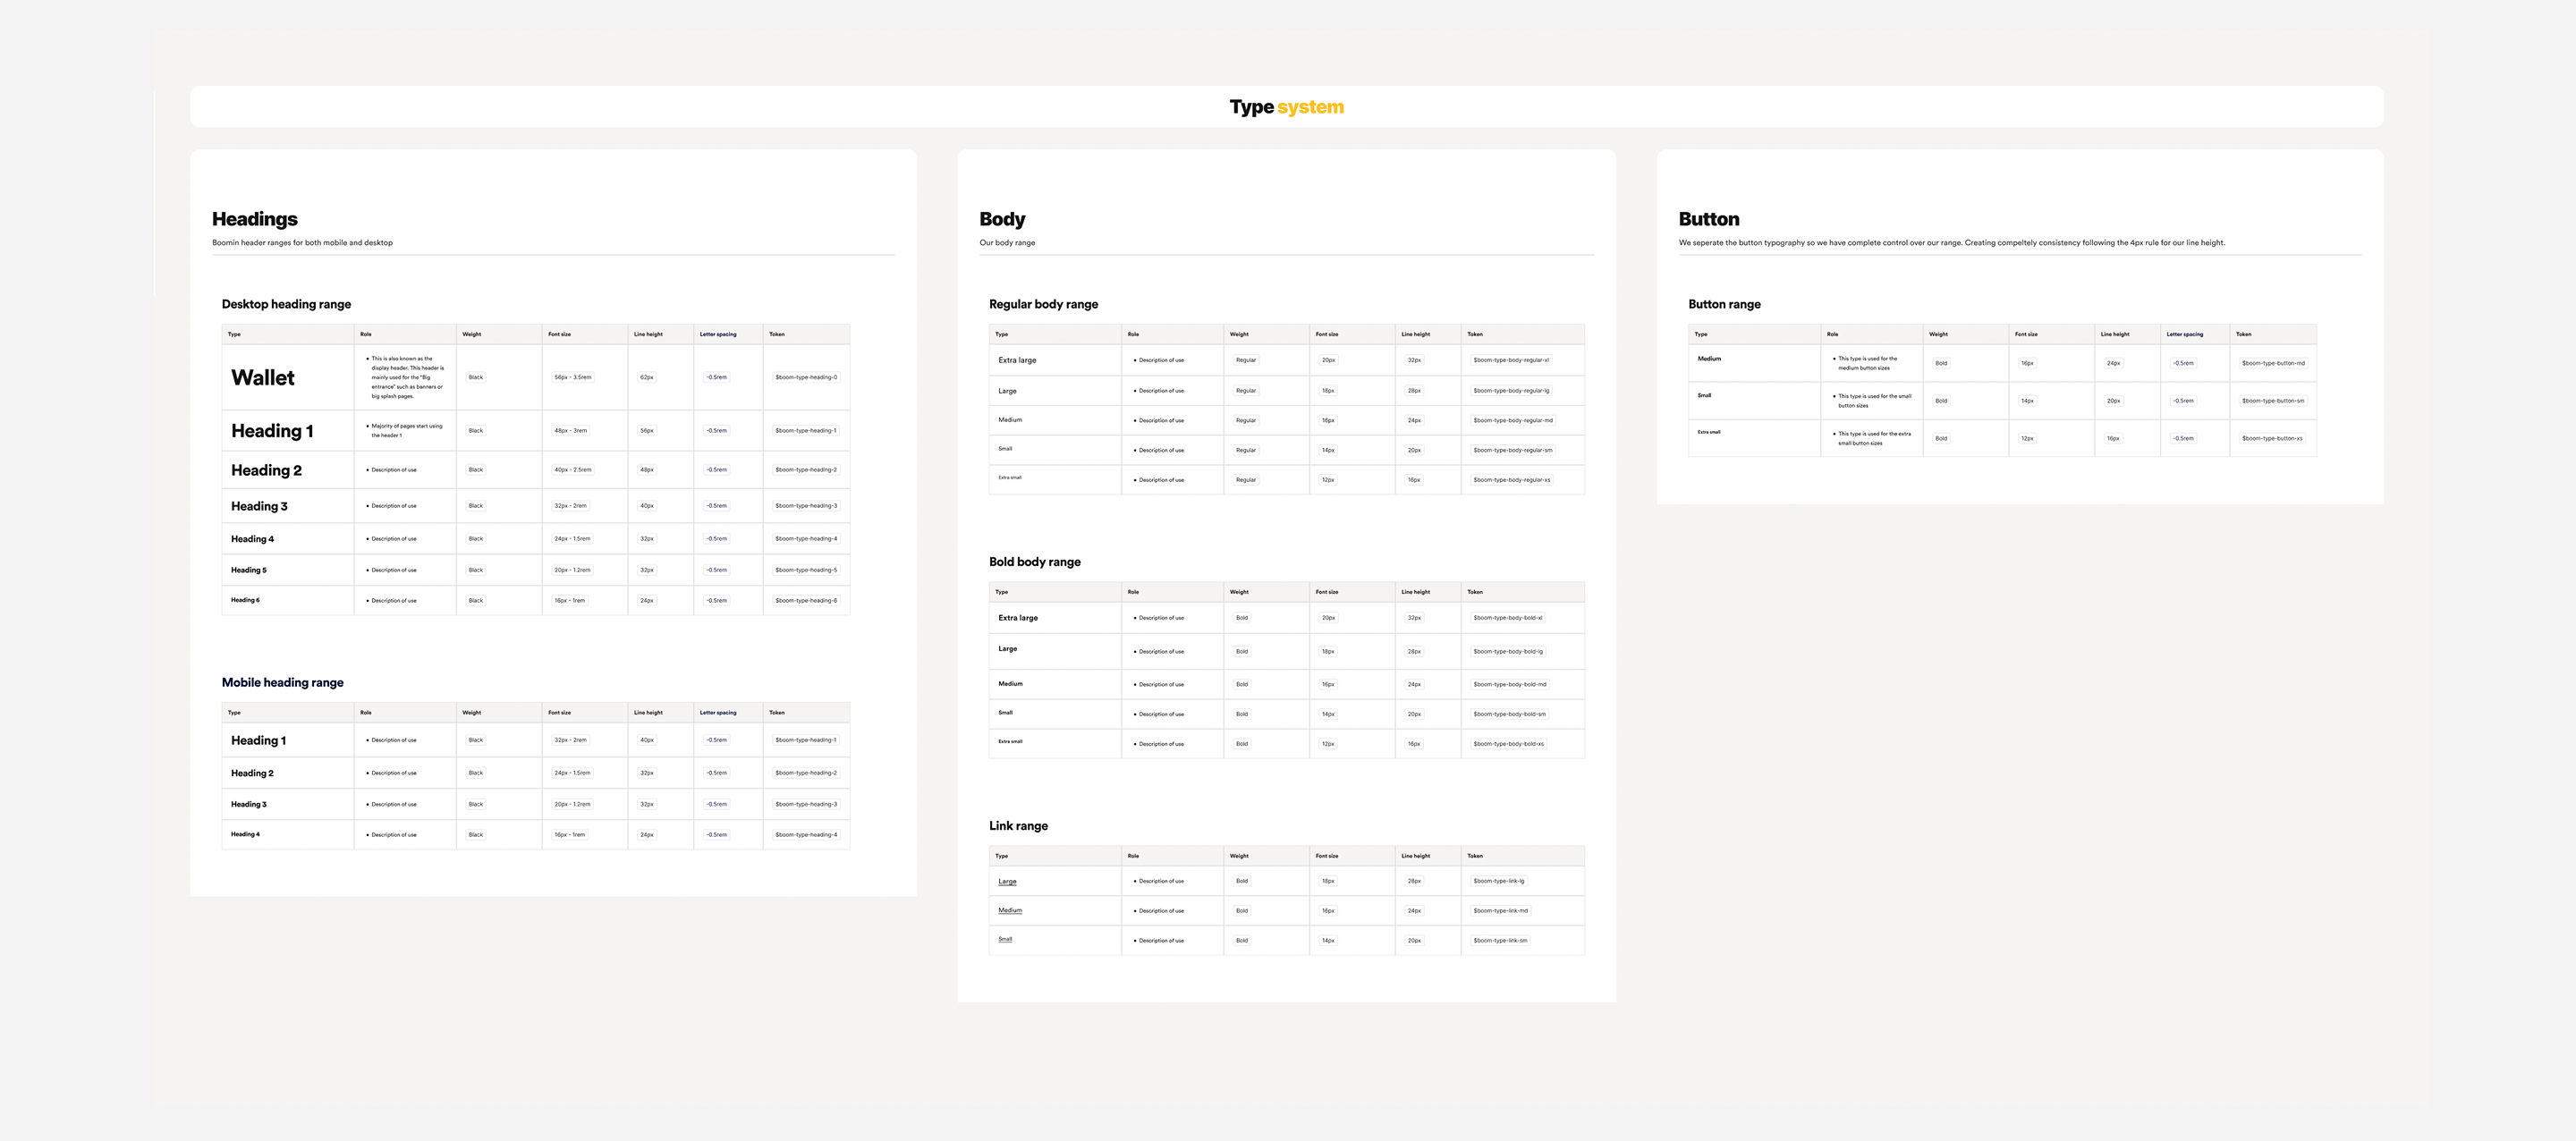The width and height of the screenshot is (2576, 1141).
Task: Click the underlined "Medium" link sample
Action: (1010, 910)
